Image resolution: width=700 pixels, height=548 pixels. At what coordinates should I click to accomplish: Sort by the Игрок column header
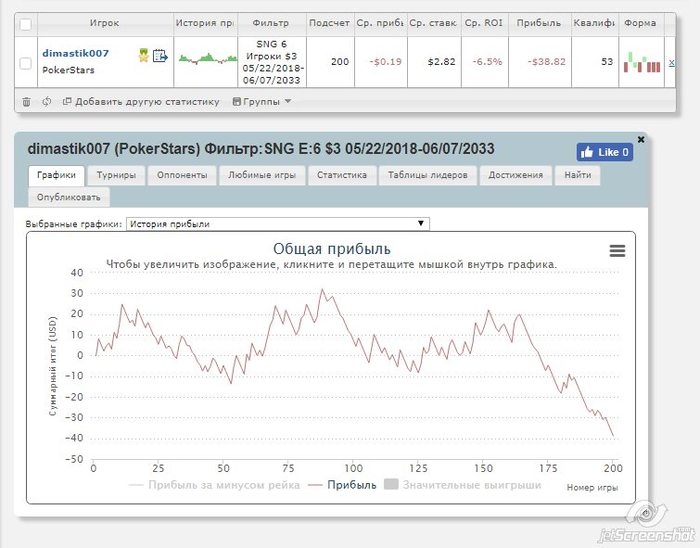(105, 23)
